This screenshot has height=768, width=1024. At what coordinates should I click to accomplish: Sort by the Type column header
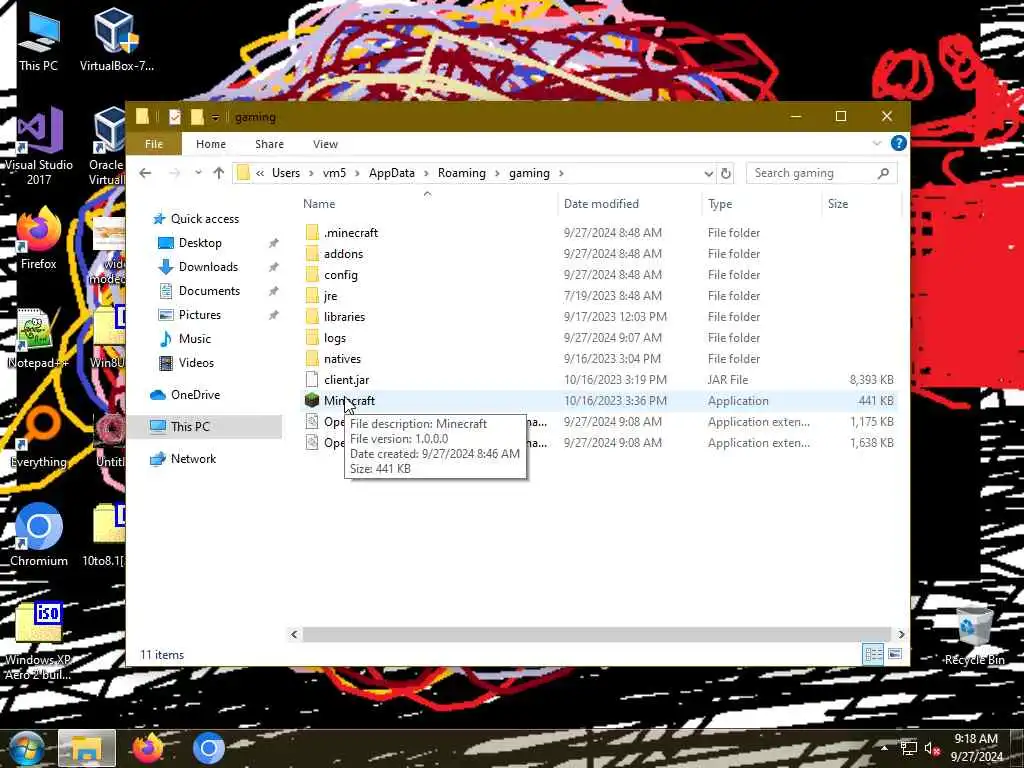point(763,204)
